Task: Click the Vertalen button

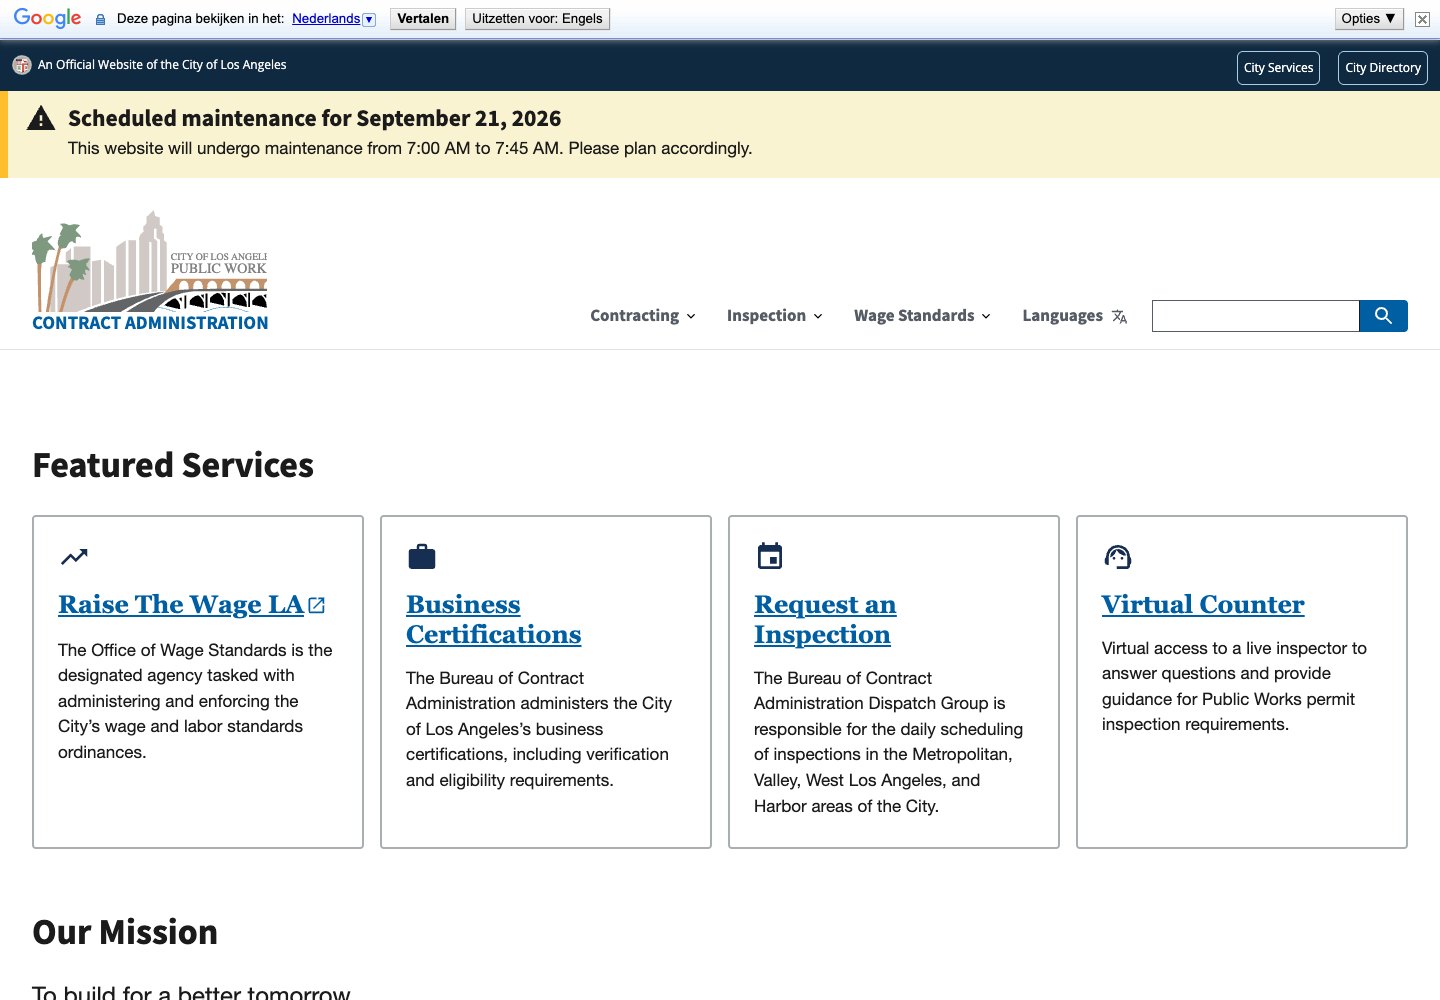Action: tap(423, 19)
